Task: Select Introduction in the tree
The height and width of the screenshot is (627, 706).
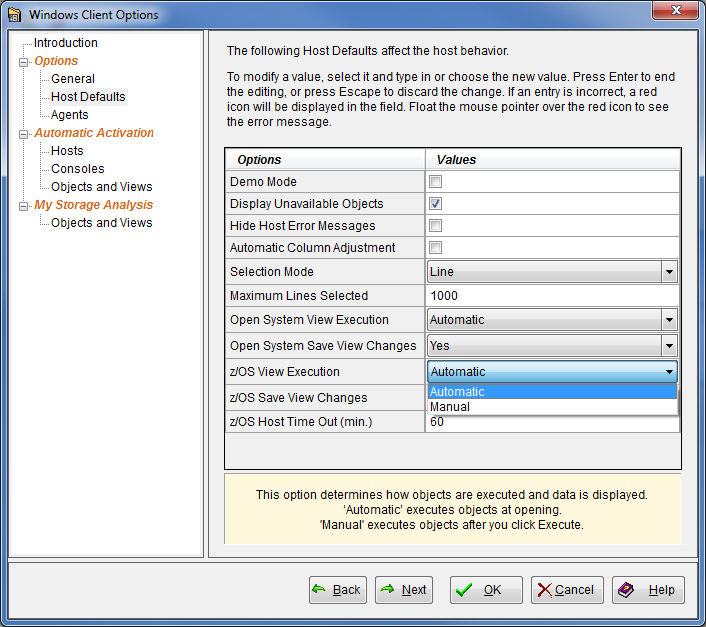Action: click(66, 43)
